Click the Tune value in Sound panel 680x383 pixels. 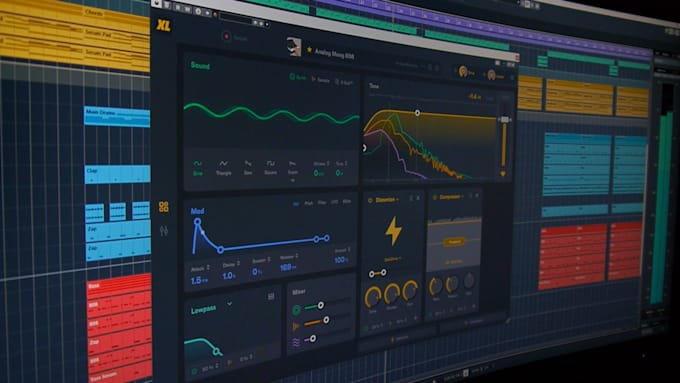(x=340, y=173)
